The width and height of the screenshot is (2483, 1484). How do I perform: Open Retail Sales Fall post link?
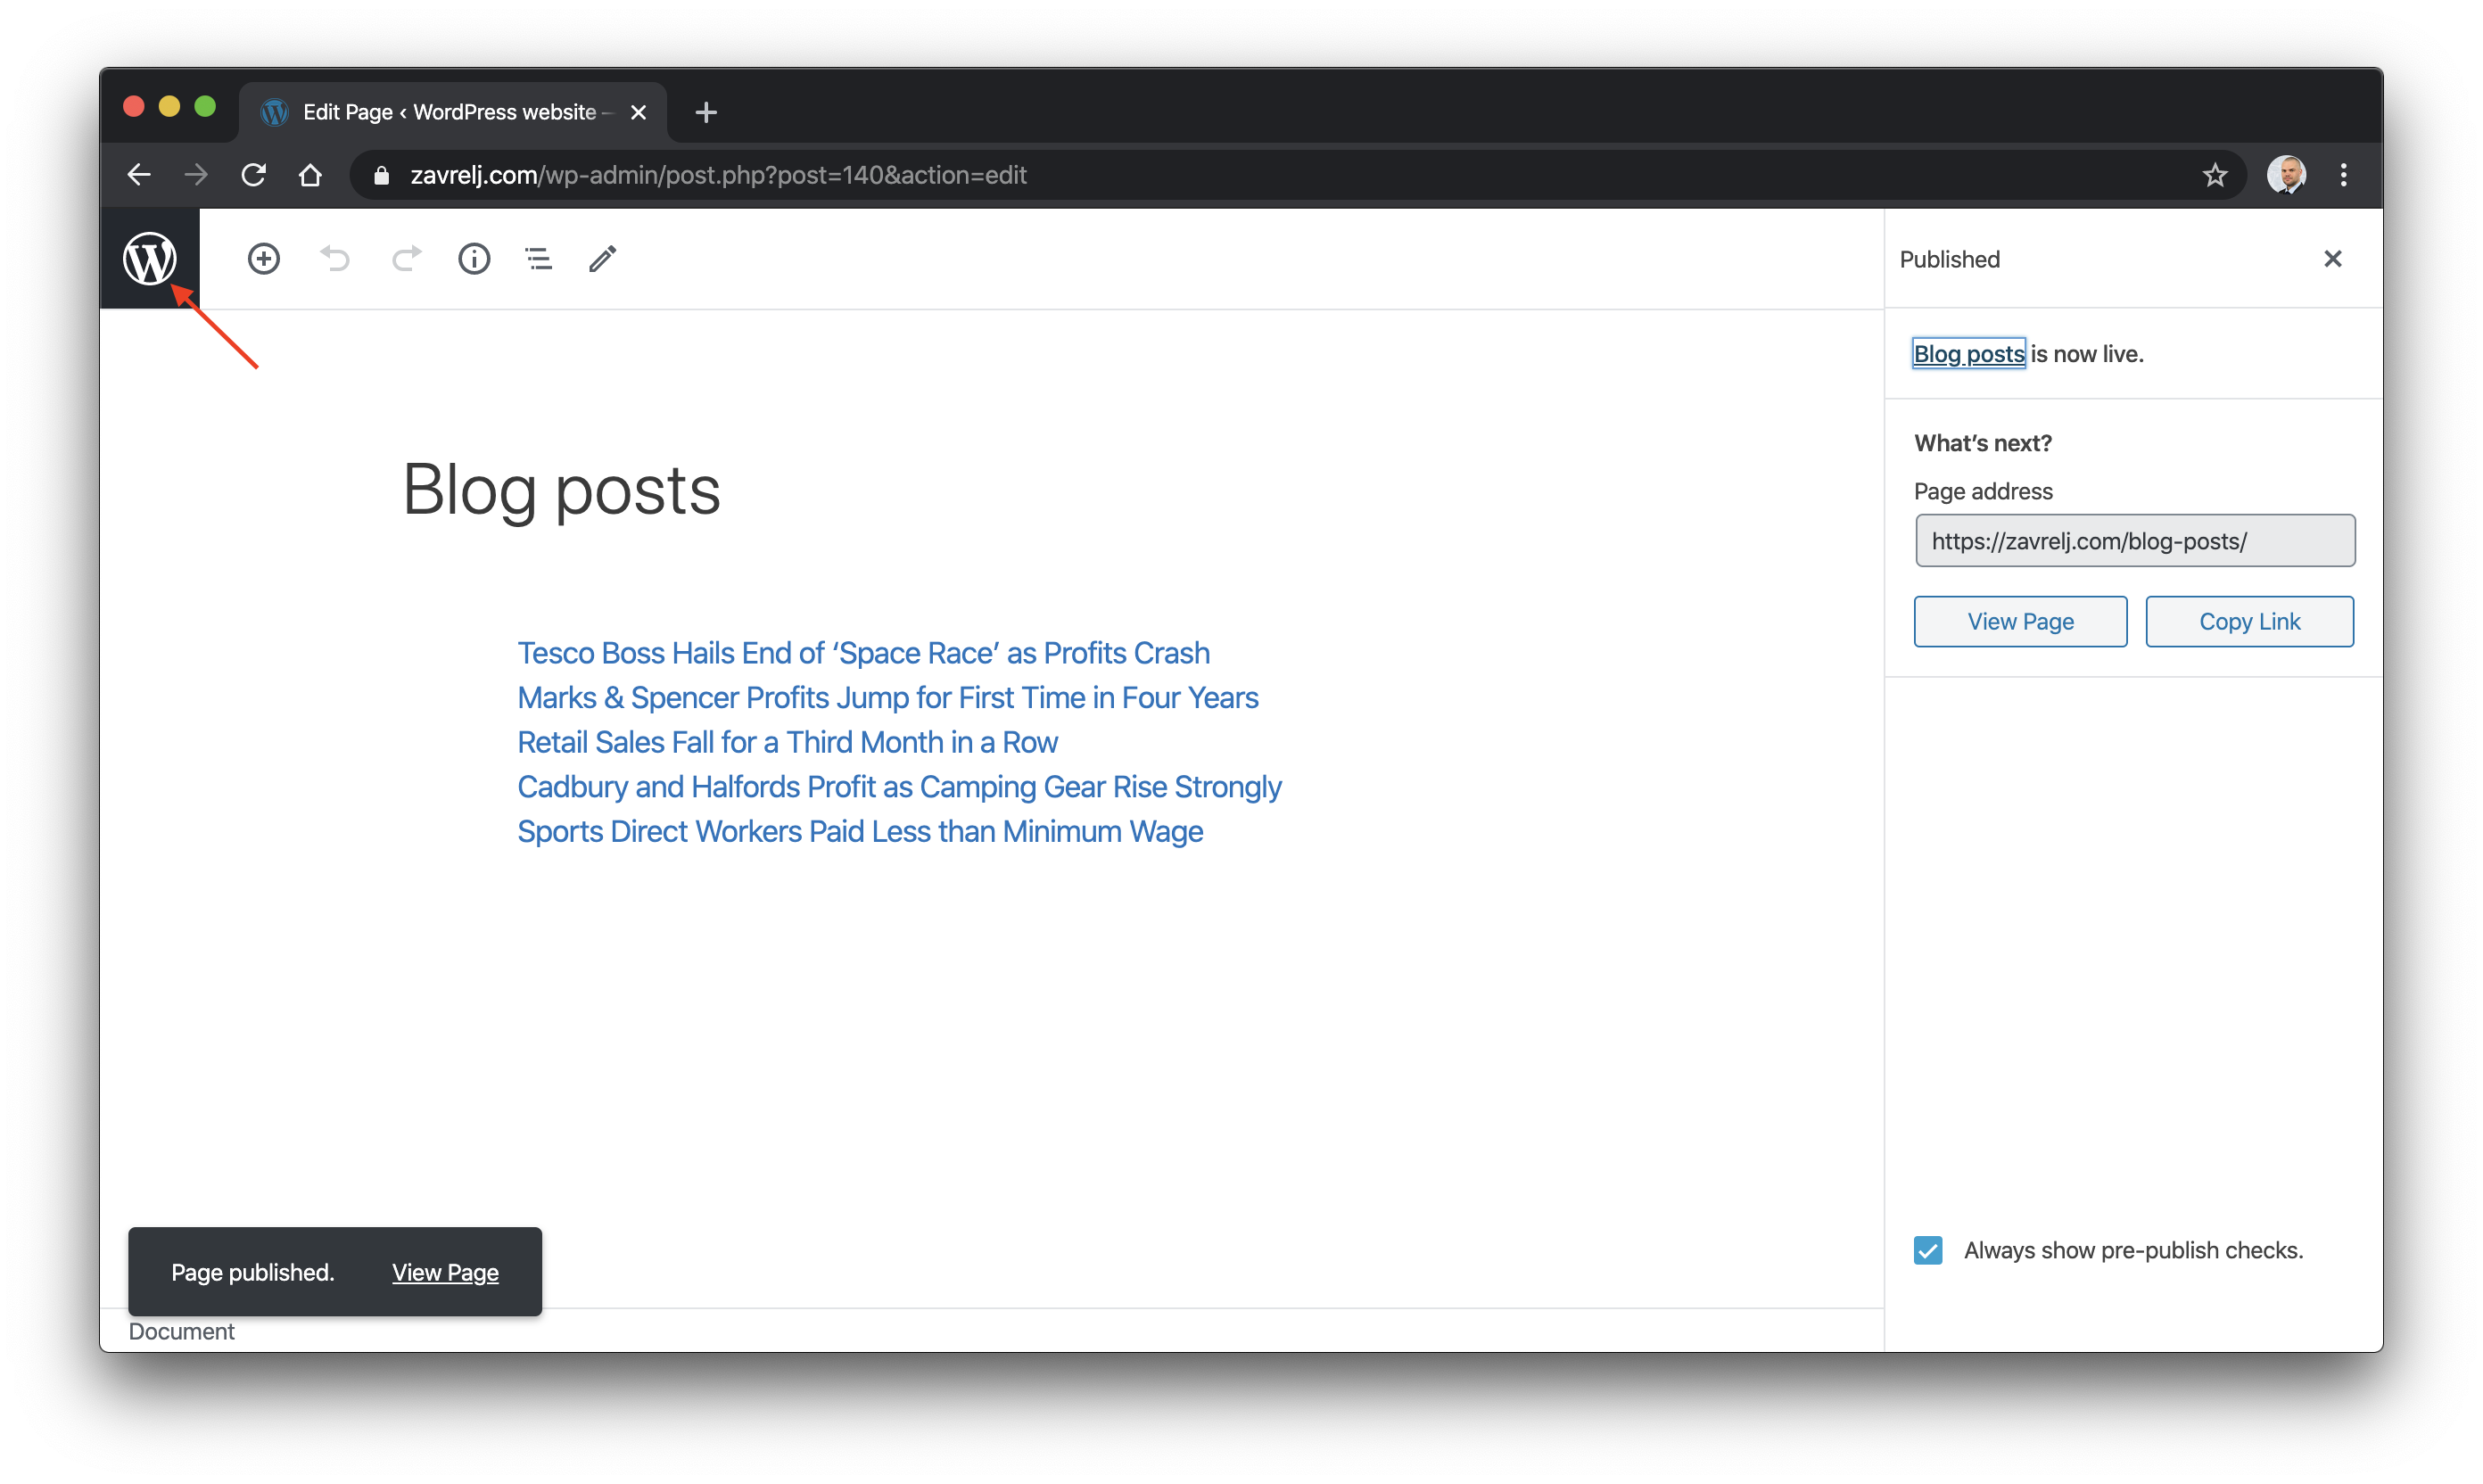point(787,742)
